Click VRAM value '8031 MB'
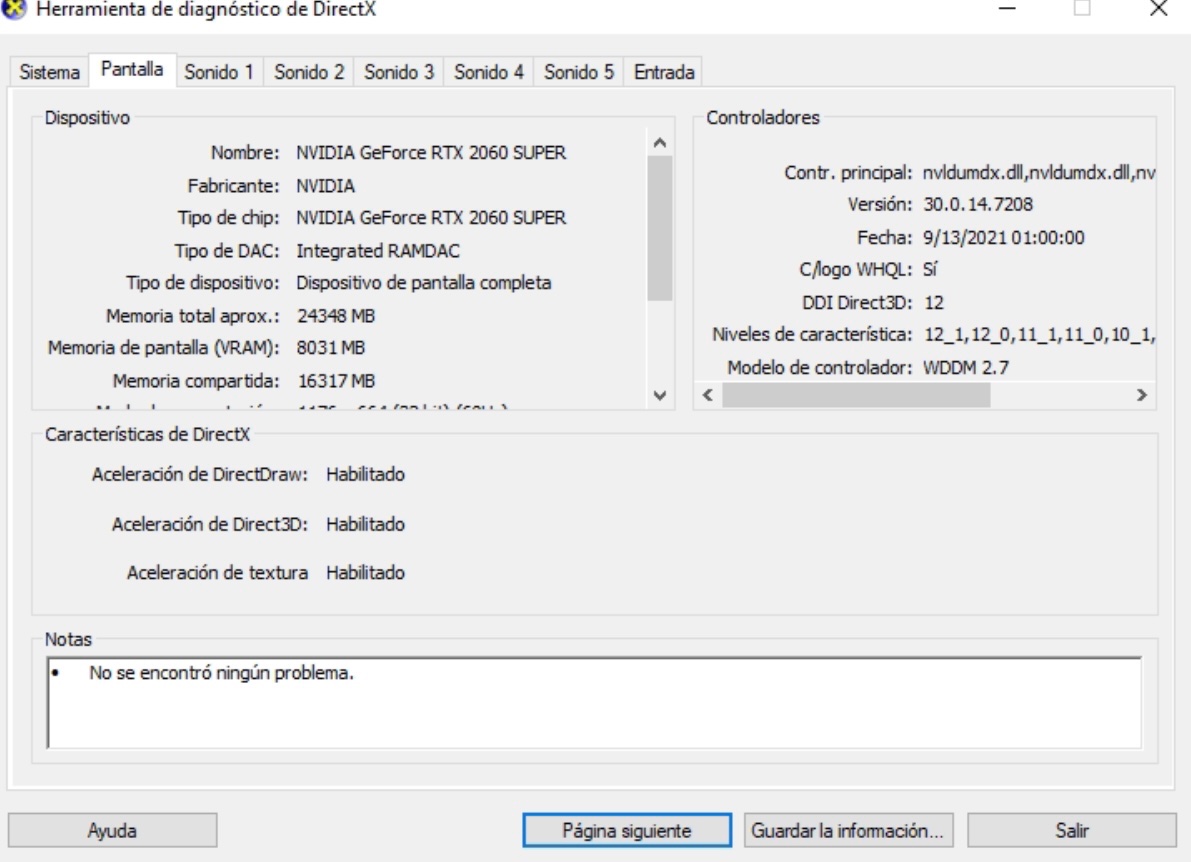Image resolution: width=1191 pixels, height=862 pixels. point(330,348)
